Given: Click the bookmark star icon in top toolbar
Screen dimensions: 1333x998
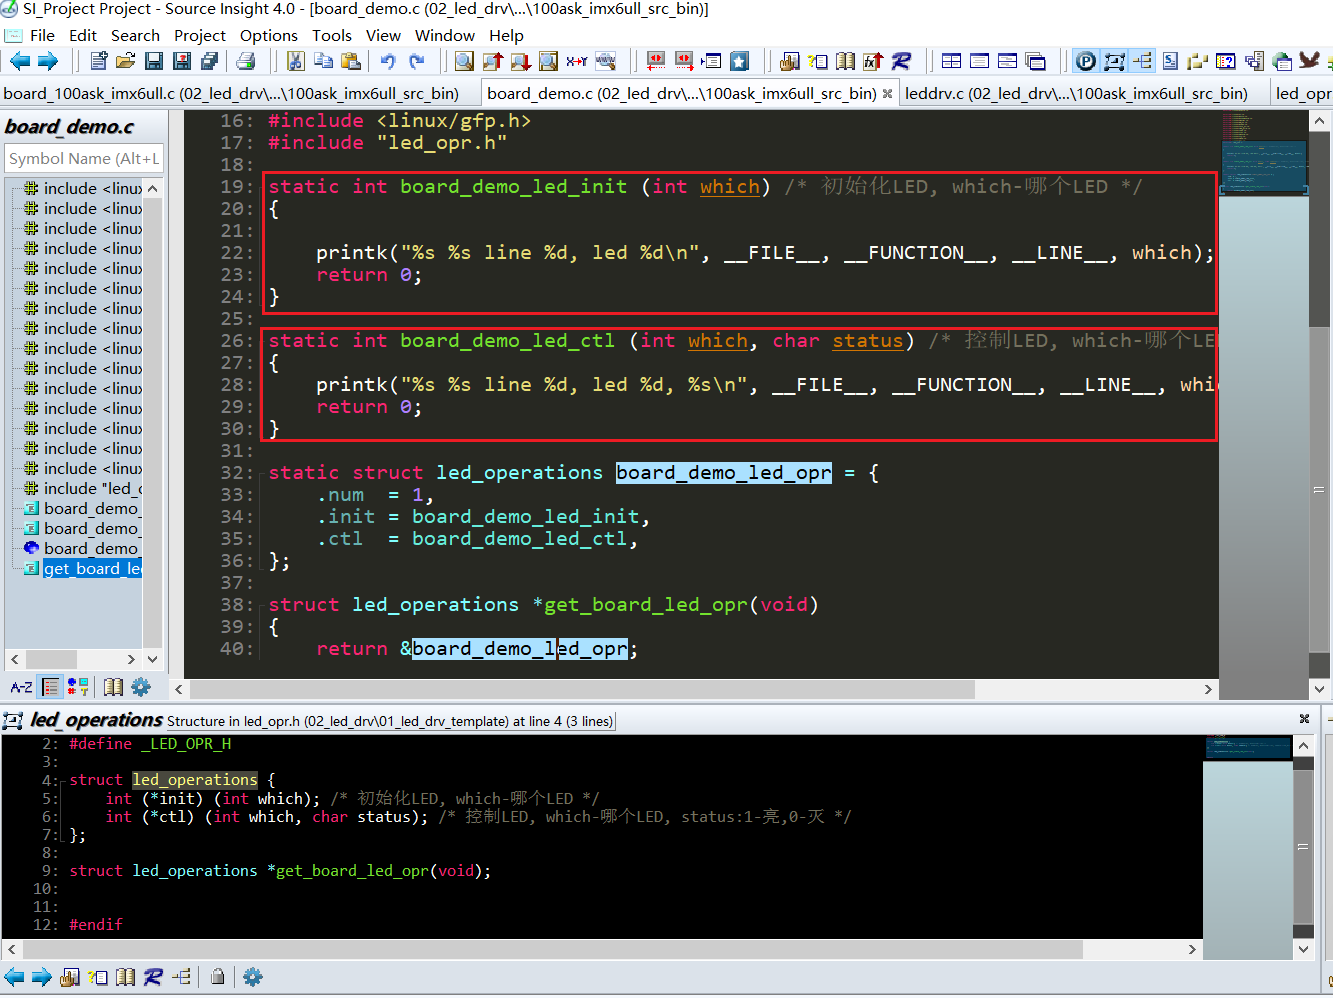Looking at the screenshot, I should tap(739, 61).
